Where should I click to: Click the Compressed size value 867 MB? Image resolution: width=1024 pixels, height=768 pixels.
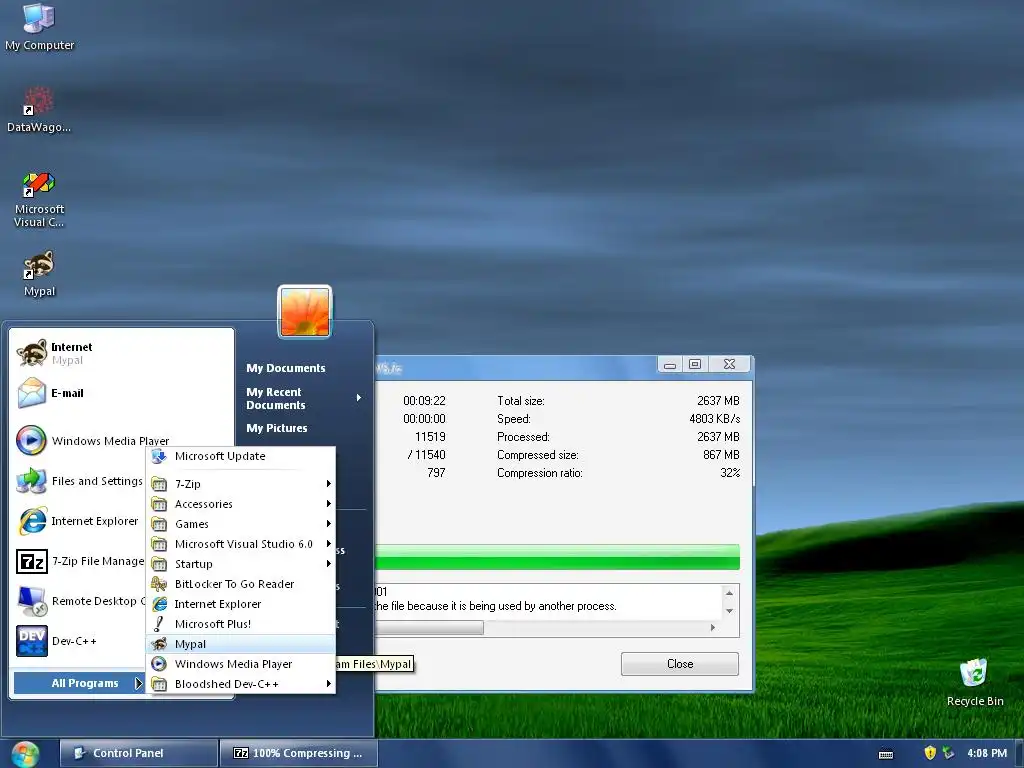point(721,455)
